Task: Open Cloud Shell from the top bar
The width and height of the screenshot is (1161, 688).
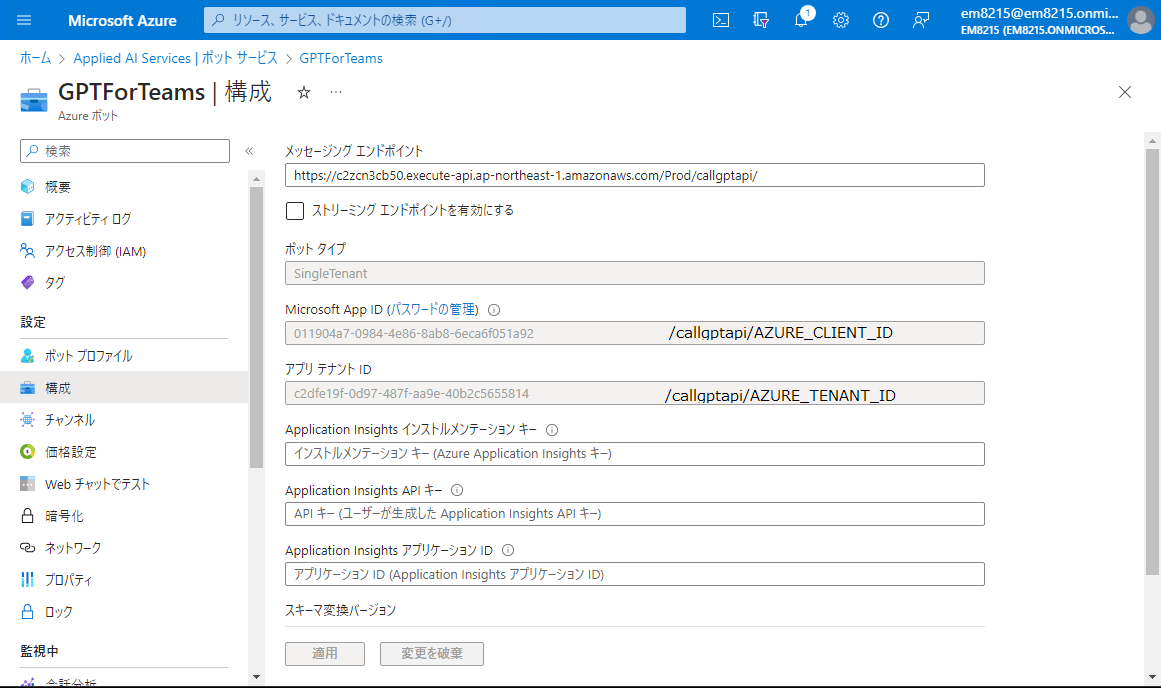Action: pyautogui.click(x=720, y=20)
